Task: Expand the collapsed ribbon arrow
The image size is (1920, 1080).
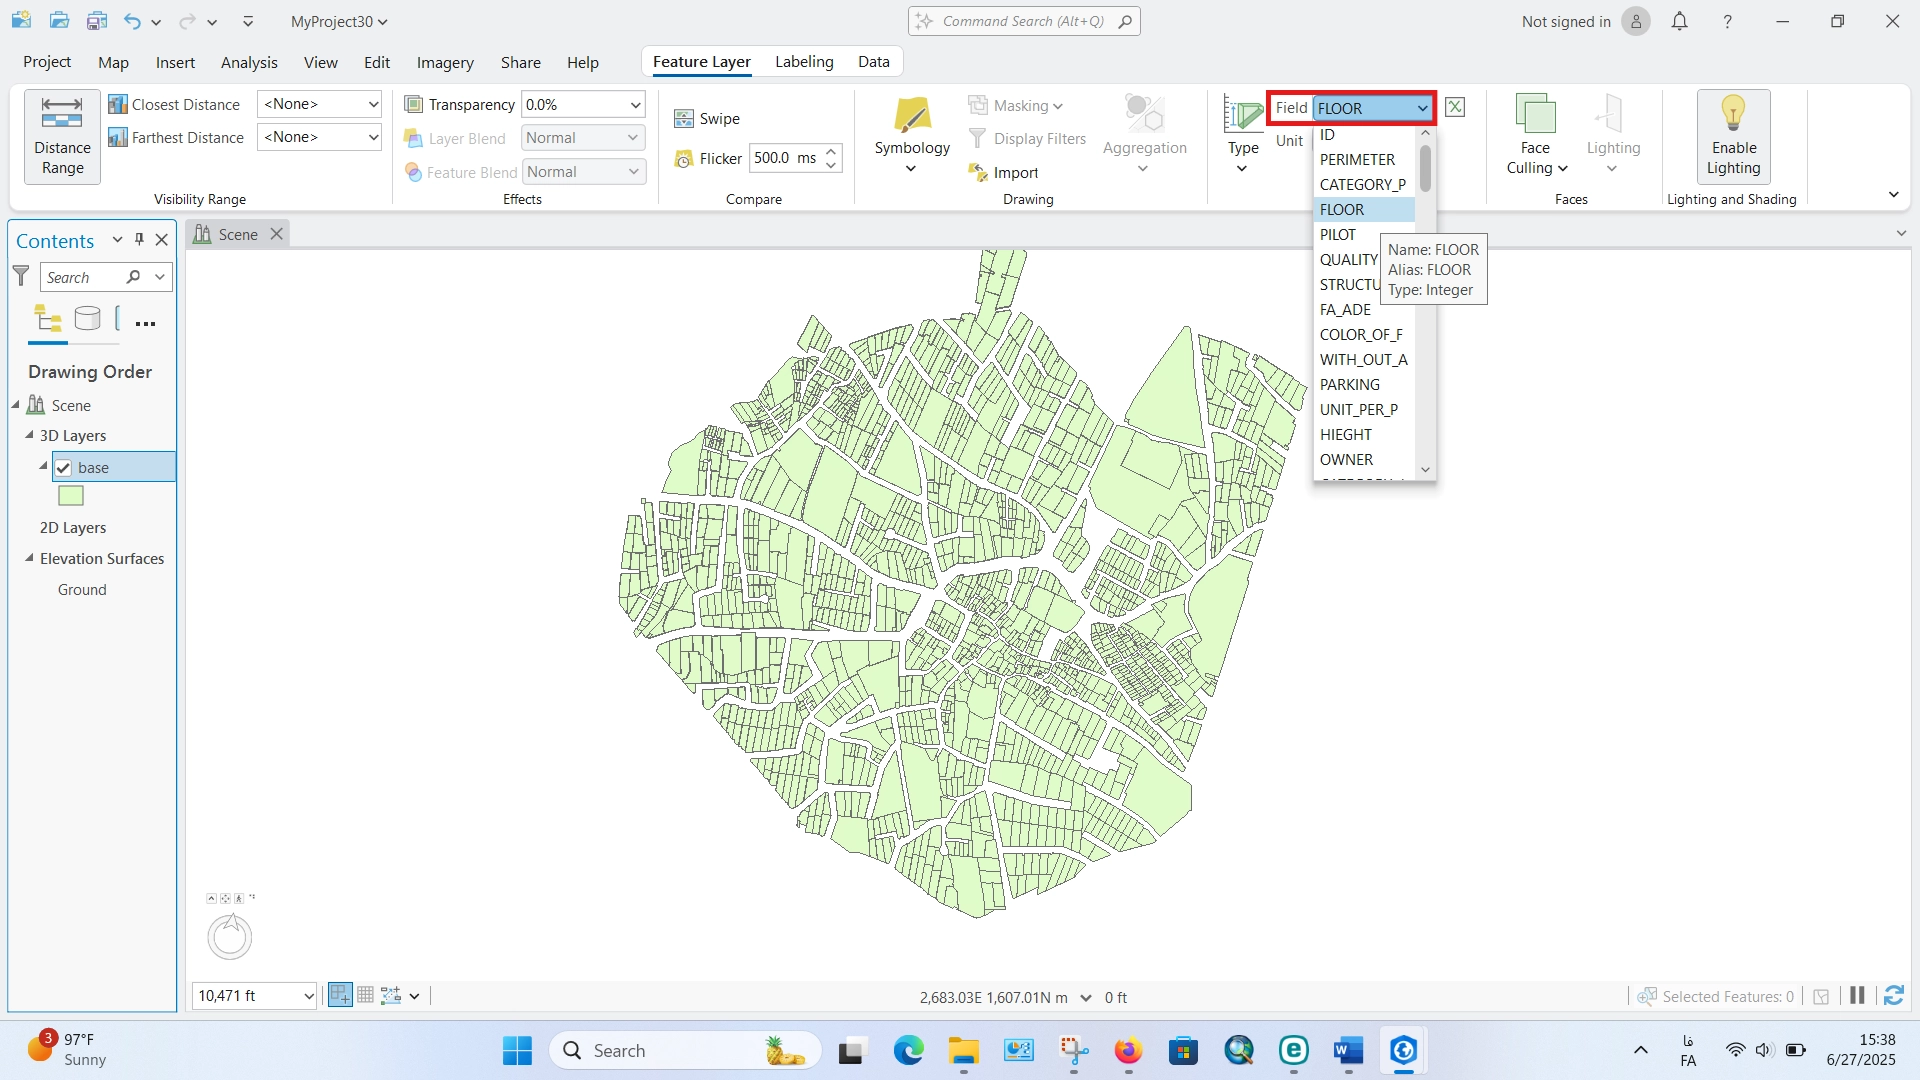Action: pos(1893,195)
